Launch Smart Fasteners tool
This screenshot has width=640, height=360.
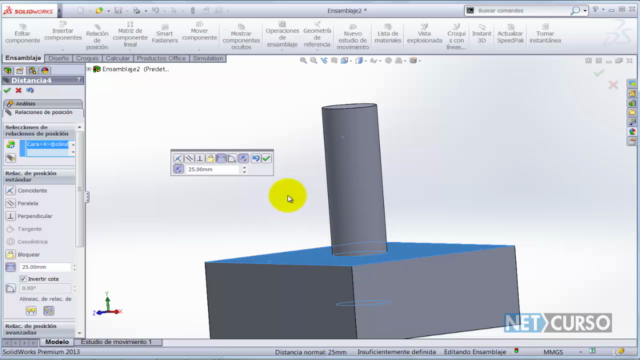click(x=165, y=34)
